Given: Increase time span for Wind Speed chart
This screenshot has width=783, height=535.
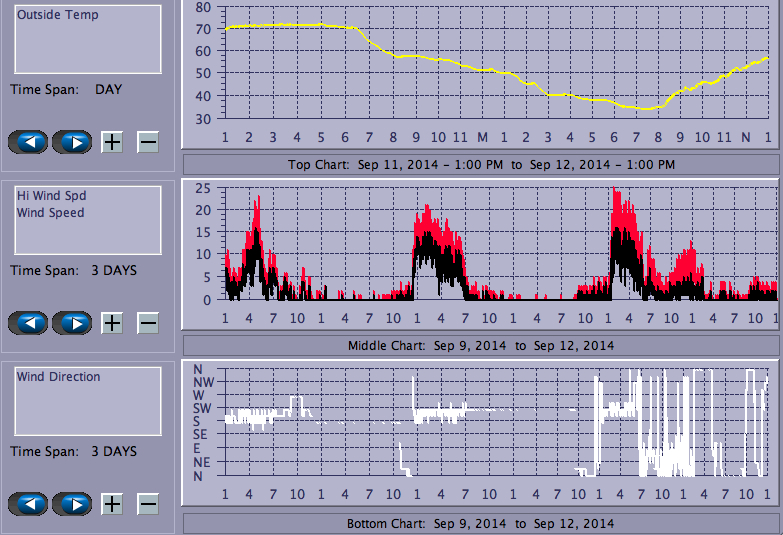Looking at the screenshot, I should point(112,322).
